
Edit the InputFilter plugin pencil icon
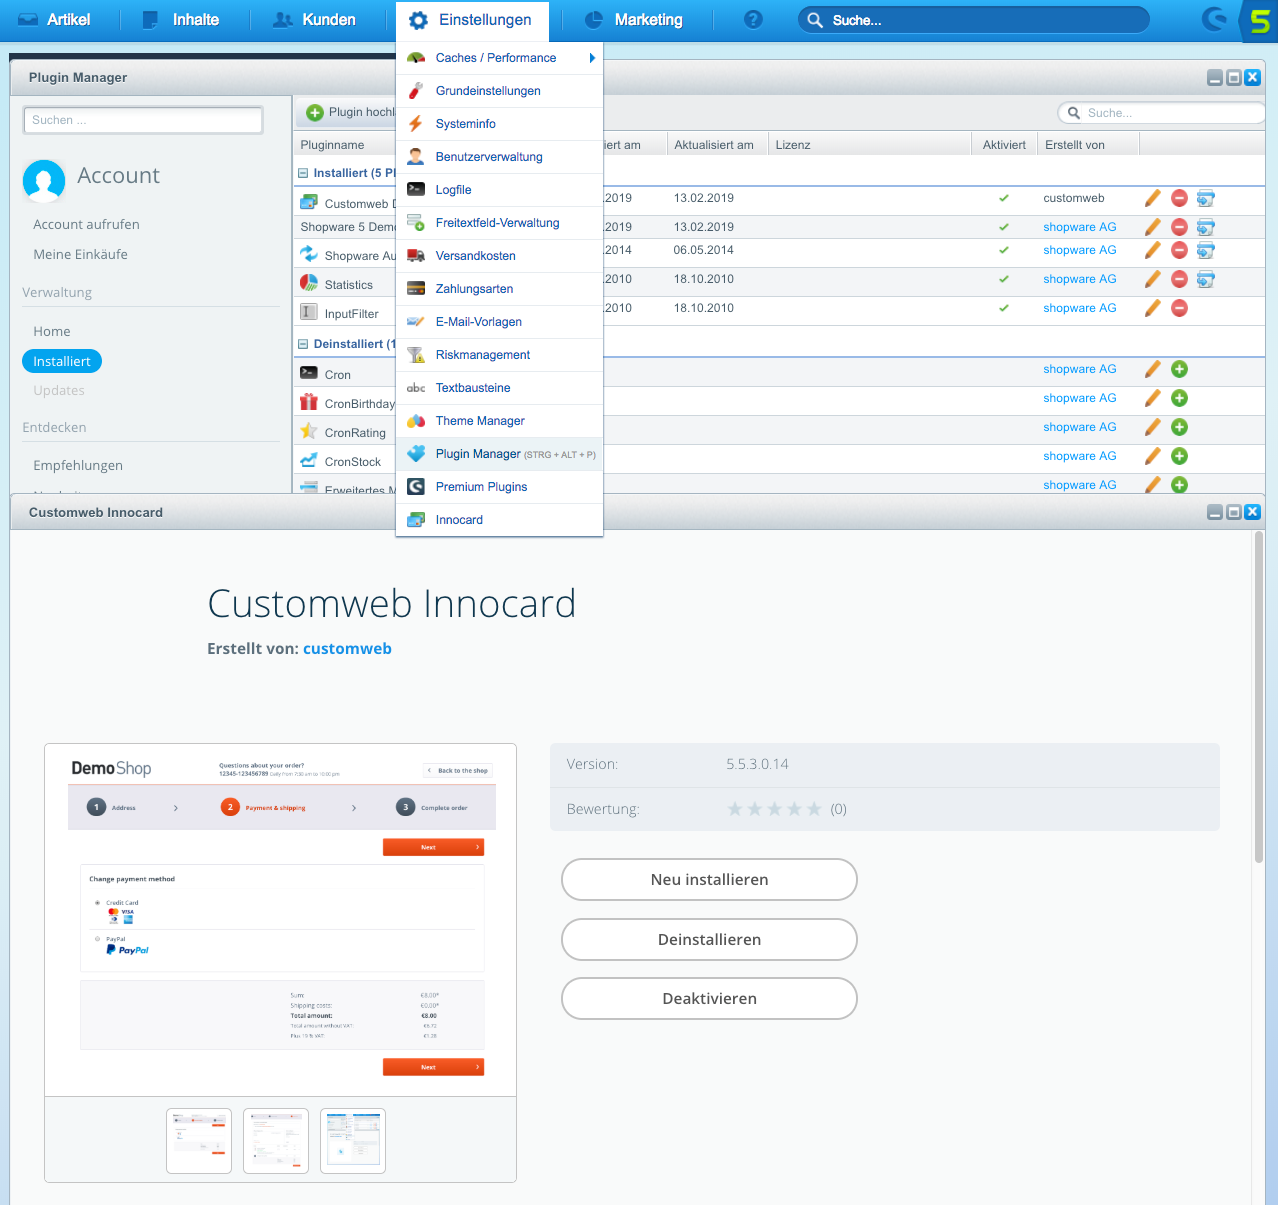tap(1153, 309)
